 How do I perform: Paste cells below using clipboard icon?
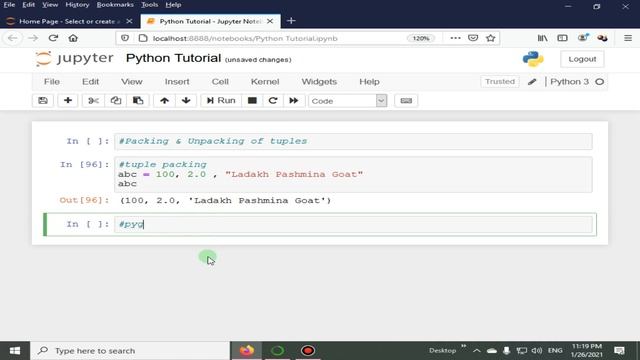pos(138,100)
